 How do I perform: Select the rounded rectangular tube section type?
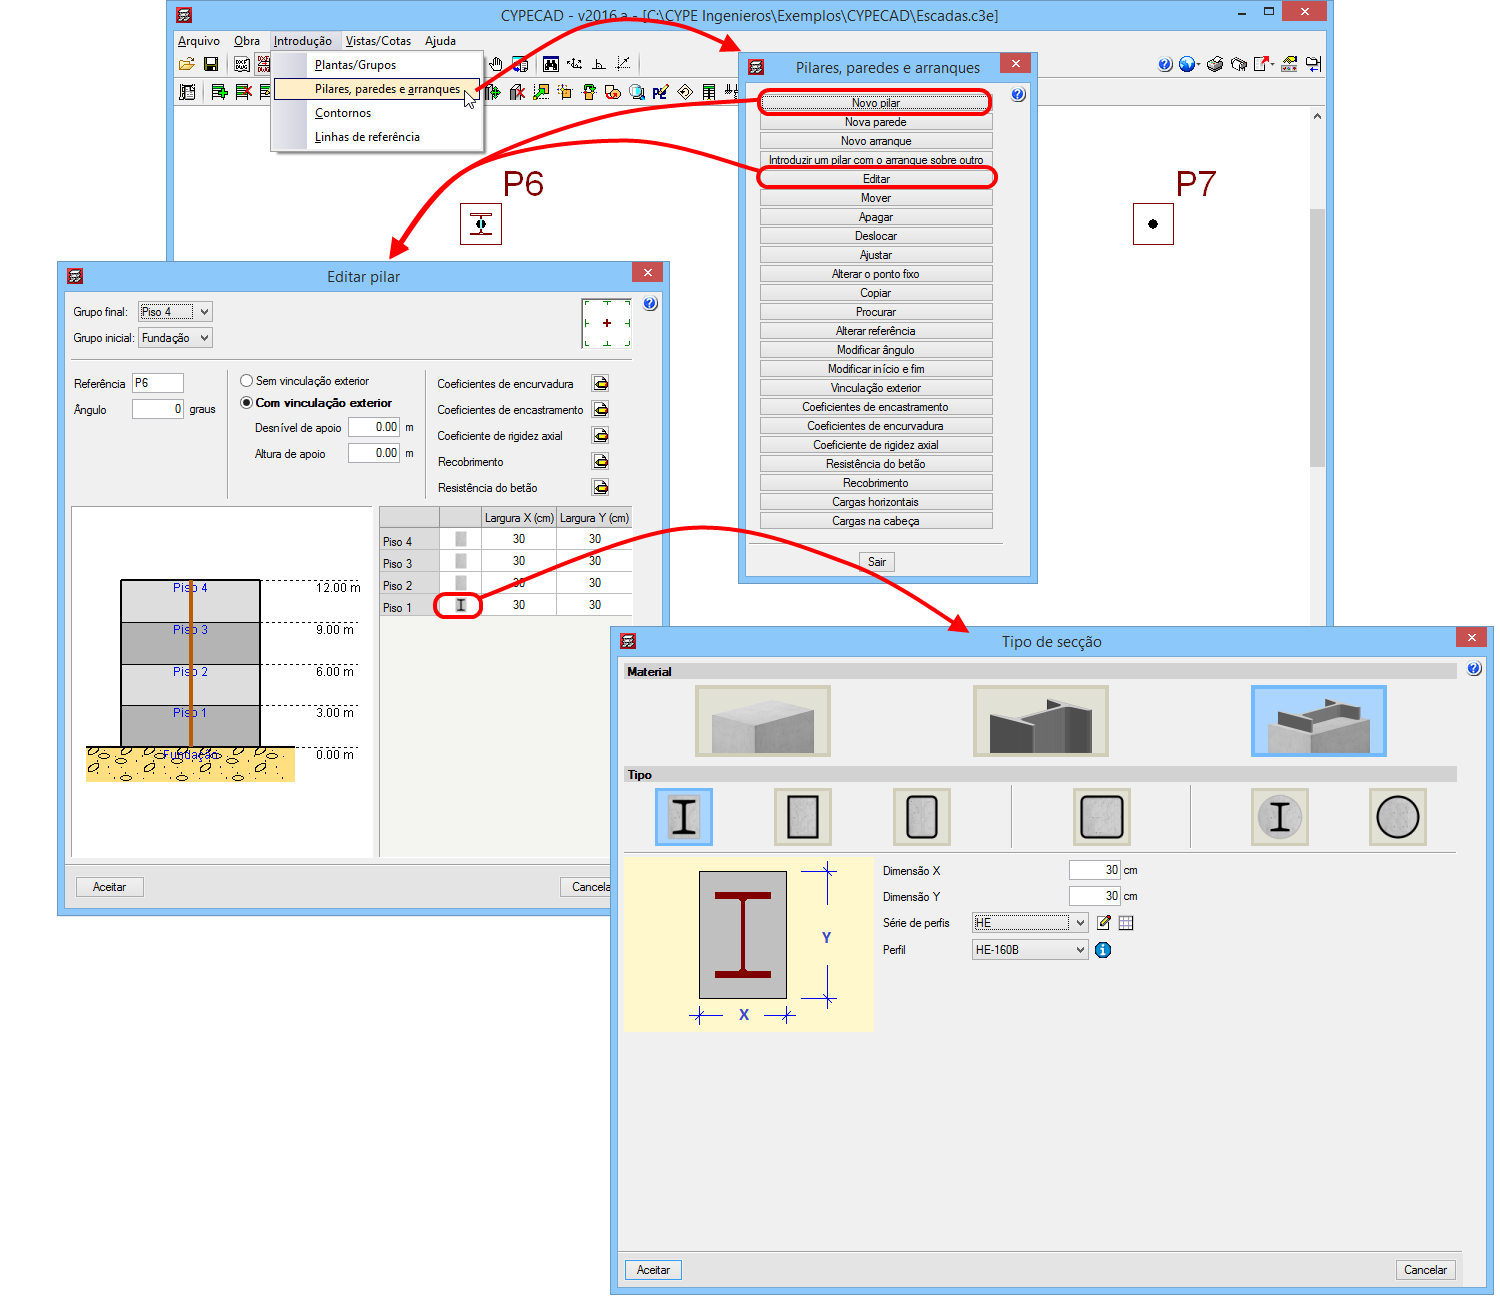[922, 817]
